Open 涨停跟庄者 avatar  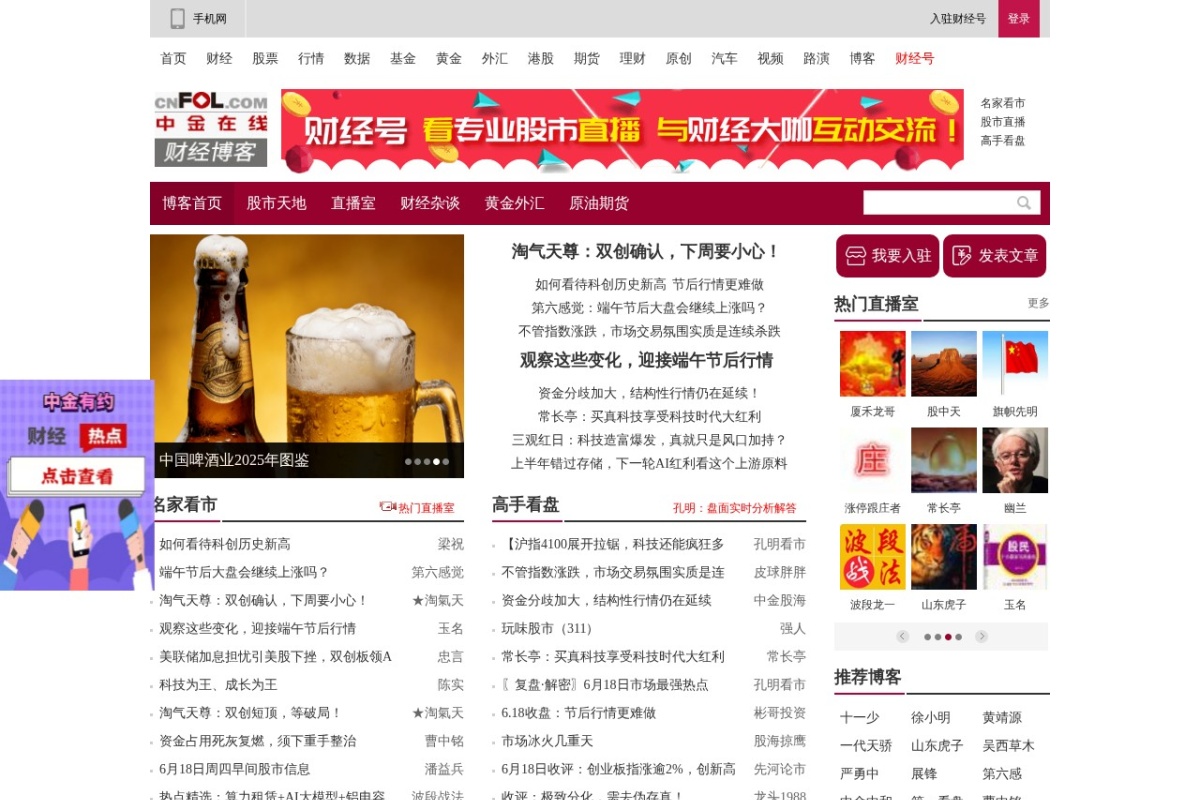point(873,461)
